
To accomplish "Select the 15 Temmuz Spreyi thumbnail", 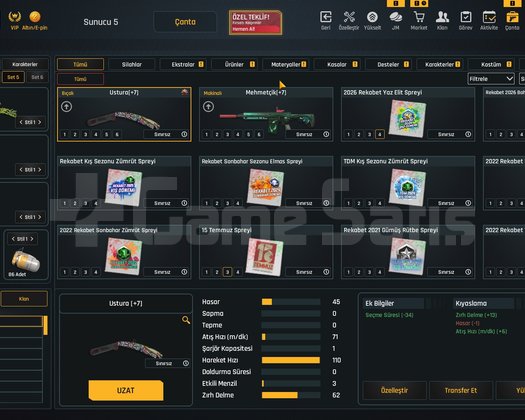I will pos(265,257).
